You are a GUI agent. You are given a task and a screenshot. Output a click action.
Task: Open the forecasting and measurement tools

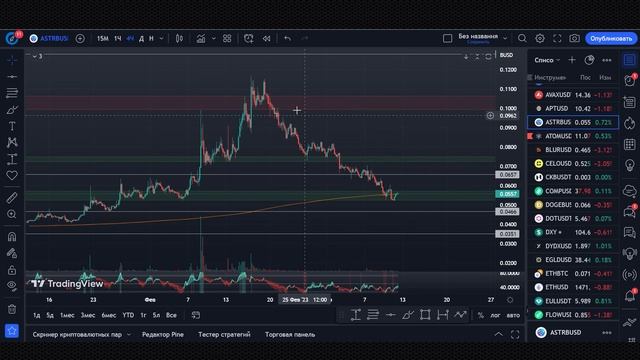click(12, 159)
